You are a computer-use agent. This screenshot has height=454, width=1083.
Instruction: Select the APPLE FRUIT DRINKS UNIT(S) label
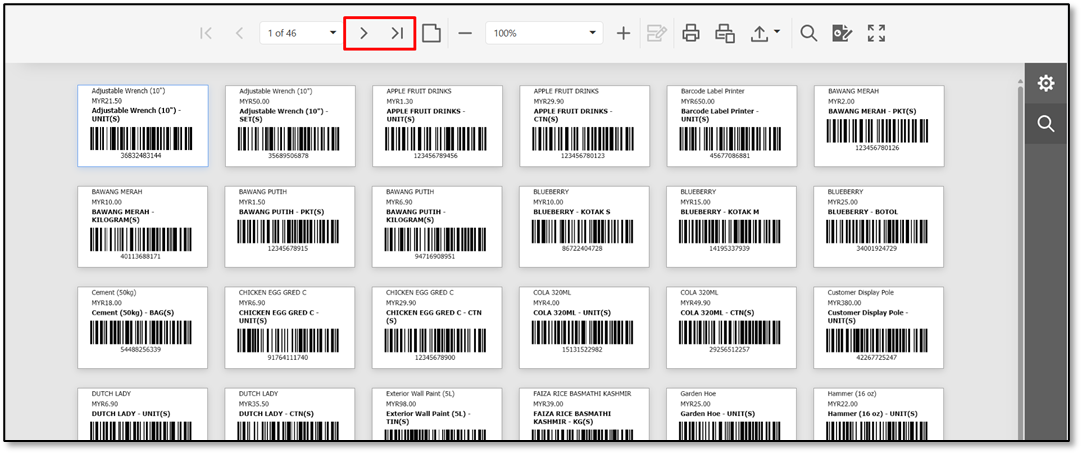click(x=437, y=126)
